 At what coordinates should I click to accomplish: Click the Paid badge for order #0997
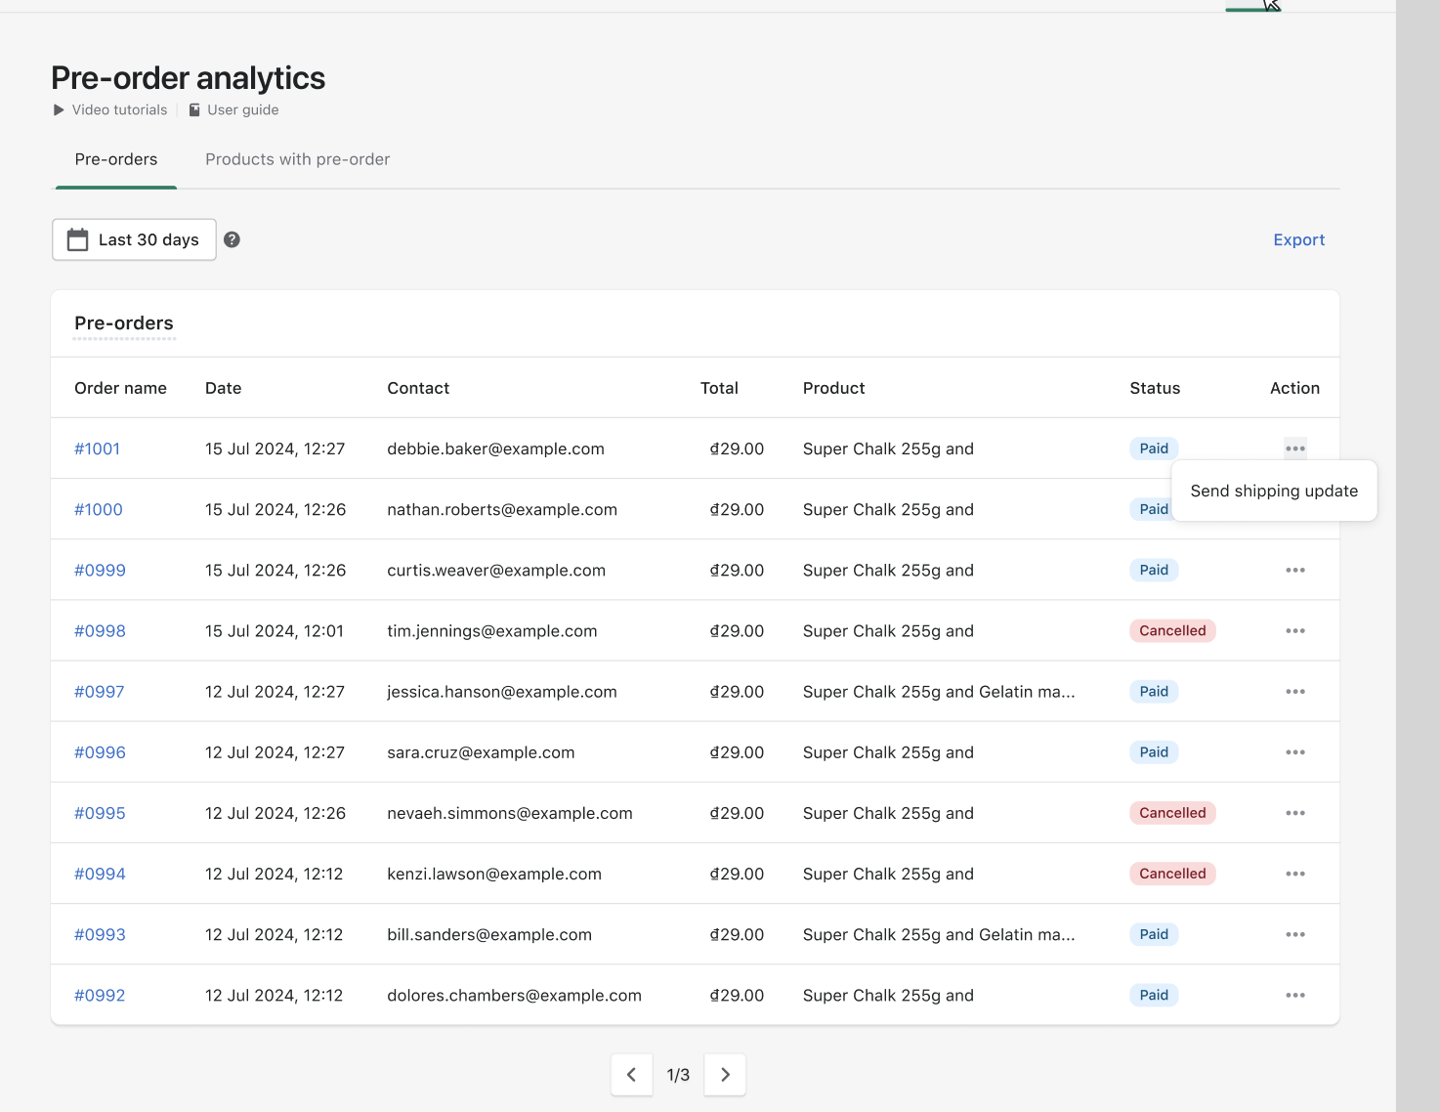1154,692
